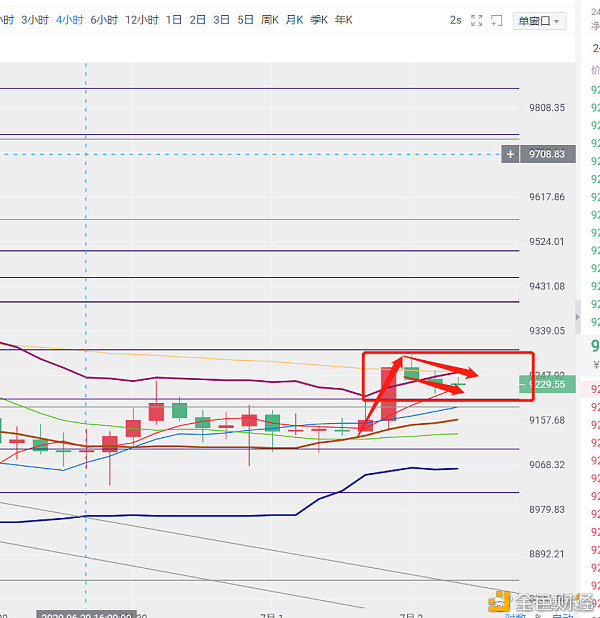
Task: Switch to monthly 月K chart
Action: [x=294, y=20]
